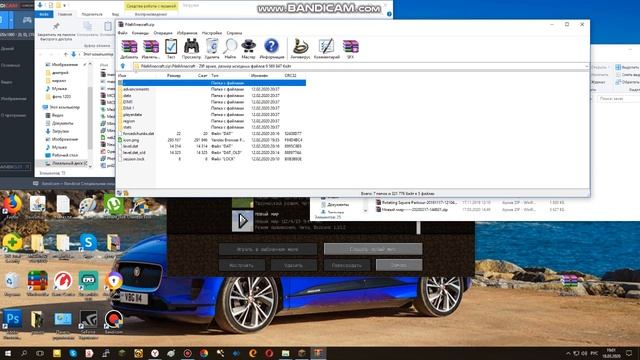Click the Minecraft world play arrow thumbnail

point(242,221)
